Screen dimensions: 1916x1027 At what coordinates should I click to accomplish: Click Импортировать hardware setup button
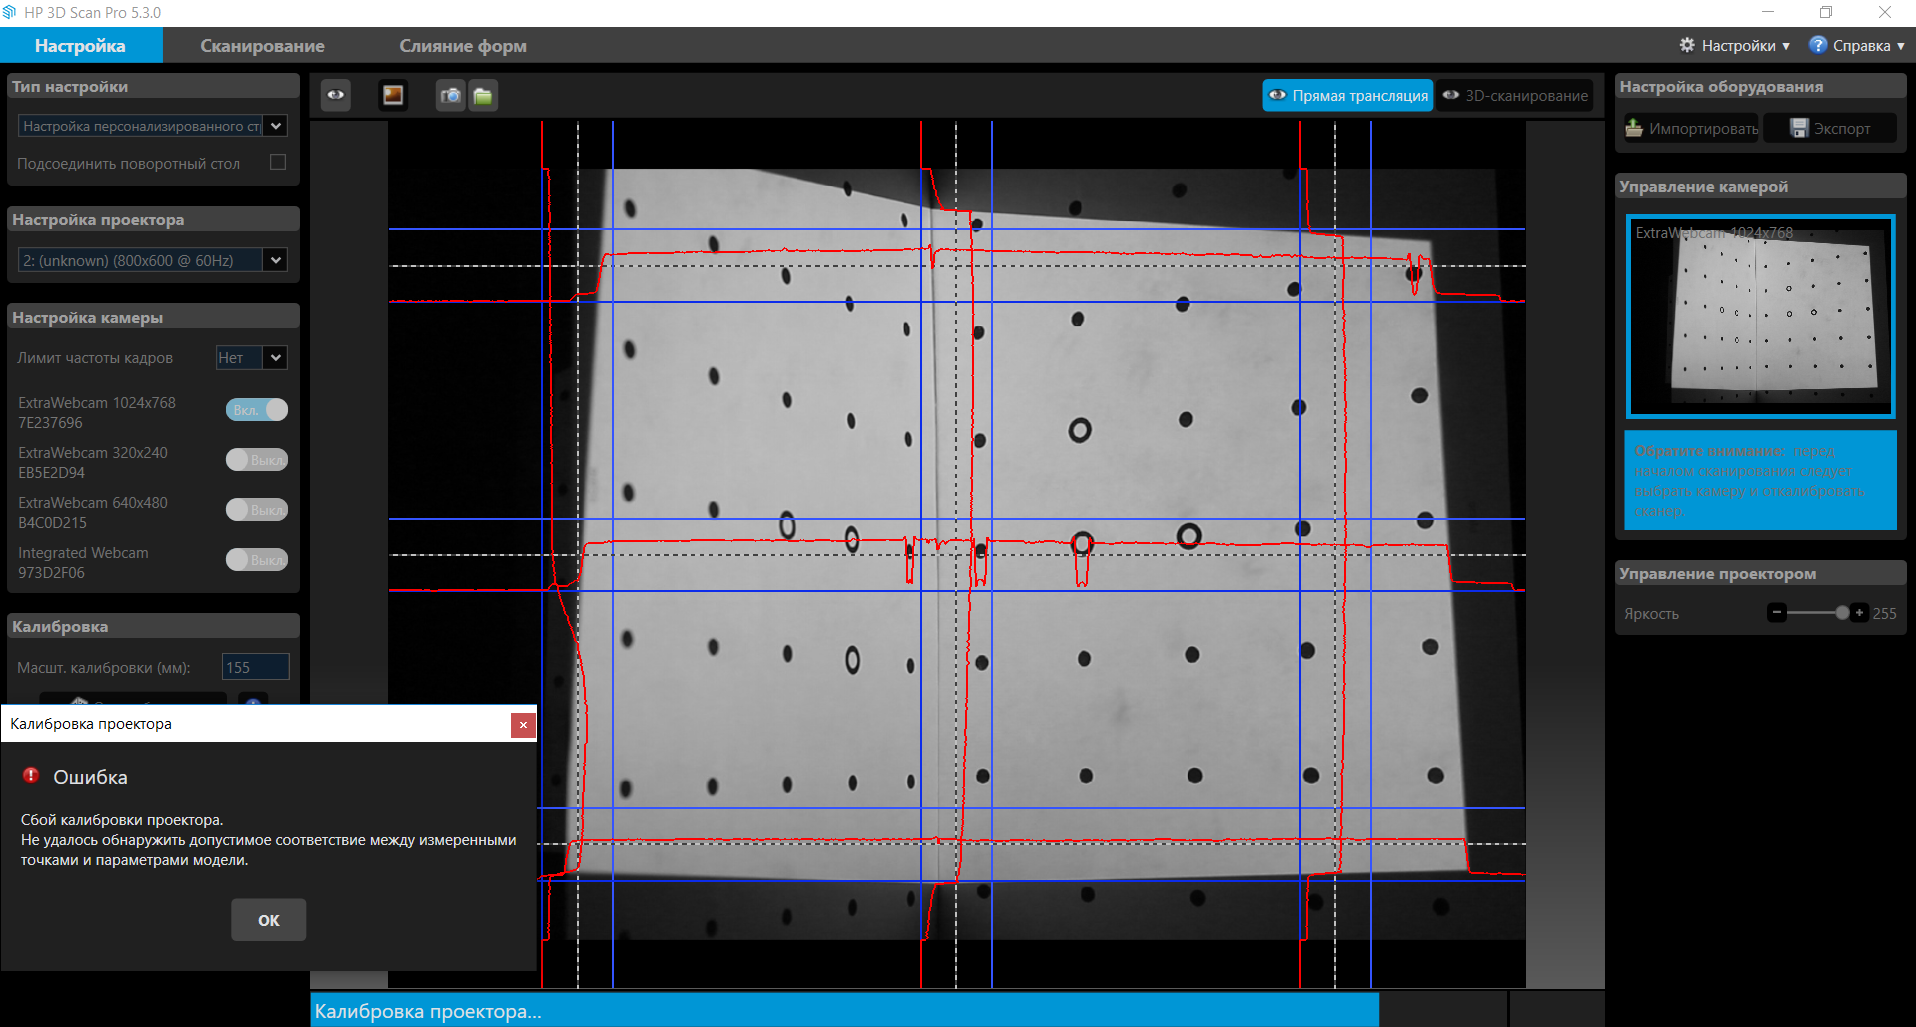tap(1691, 128)
